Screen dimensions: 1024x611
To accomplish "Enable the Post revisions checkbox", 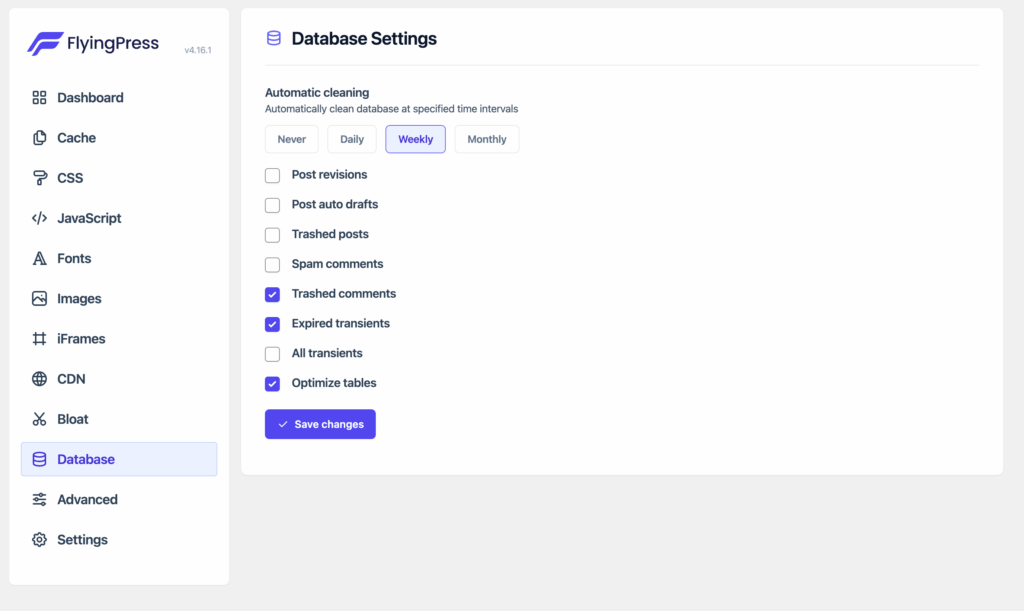I will pyautogui.click(x=271, y=174).
